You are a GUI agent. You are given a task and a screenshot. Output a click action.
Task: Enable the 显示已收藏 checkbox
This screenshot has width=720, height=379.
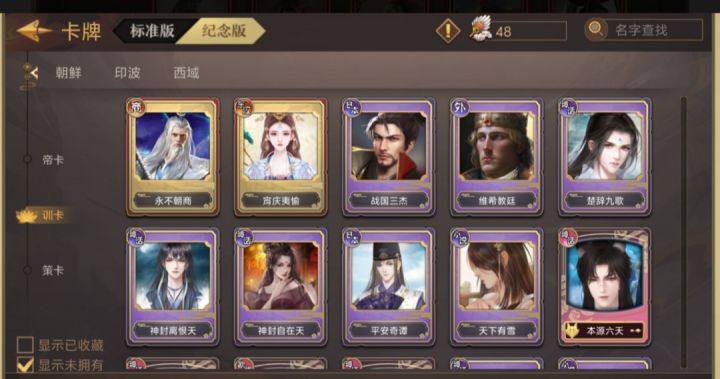[25, 345]
